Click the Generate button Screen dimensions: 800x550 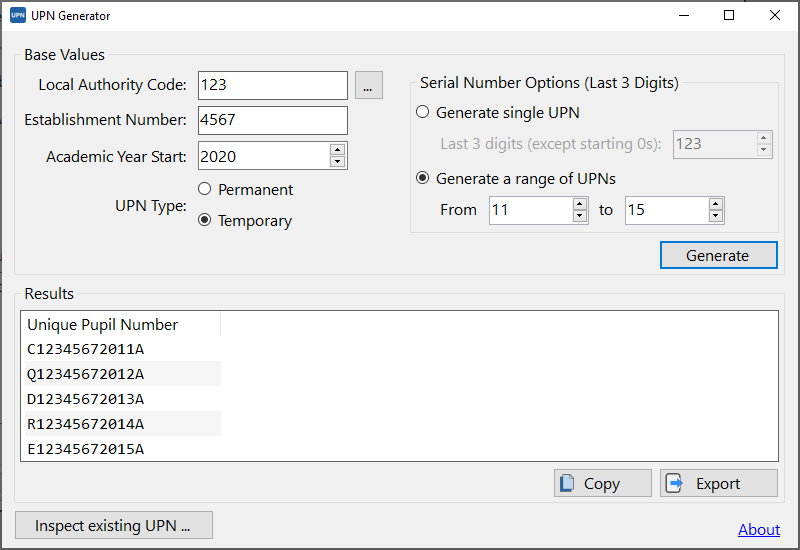[x=718, y=255]
